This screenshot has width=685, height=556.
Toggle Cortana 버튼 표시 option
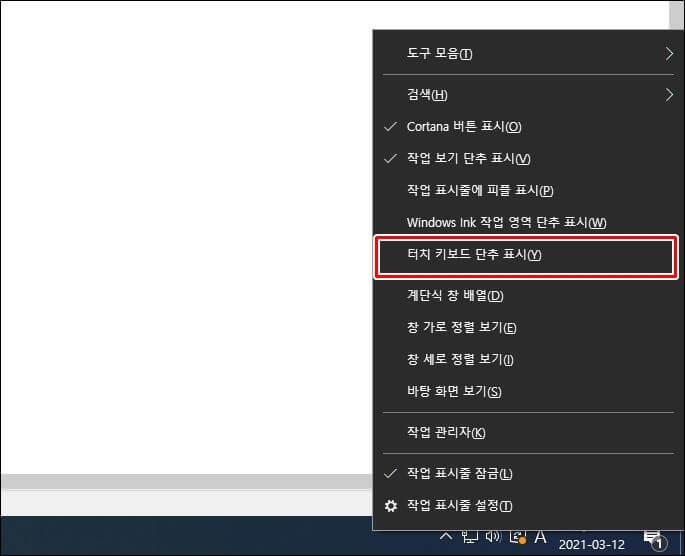click(526, 127)
